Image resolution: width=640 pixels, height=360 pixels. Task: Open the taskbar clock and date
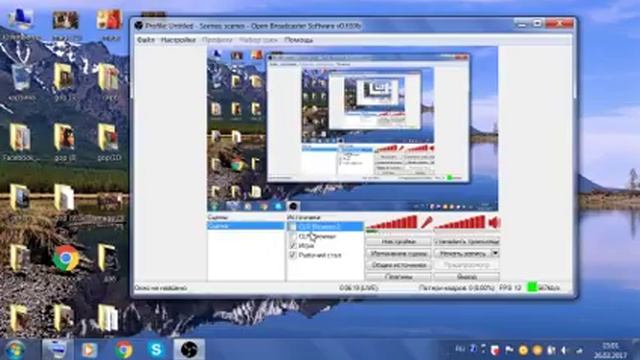tap(611, 350)
